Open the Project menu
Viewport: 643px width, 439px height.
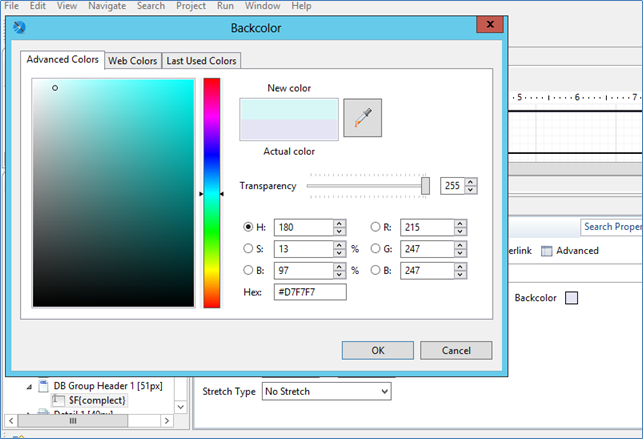point(191,6)
